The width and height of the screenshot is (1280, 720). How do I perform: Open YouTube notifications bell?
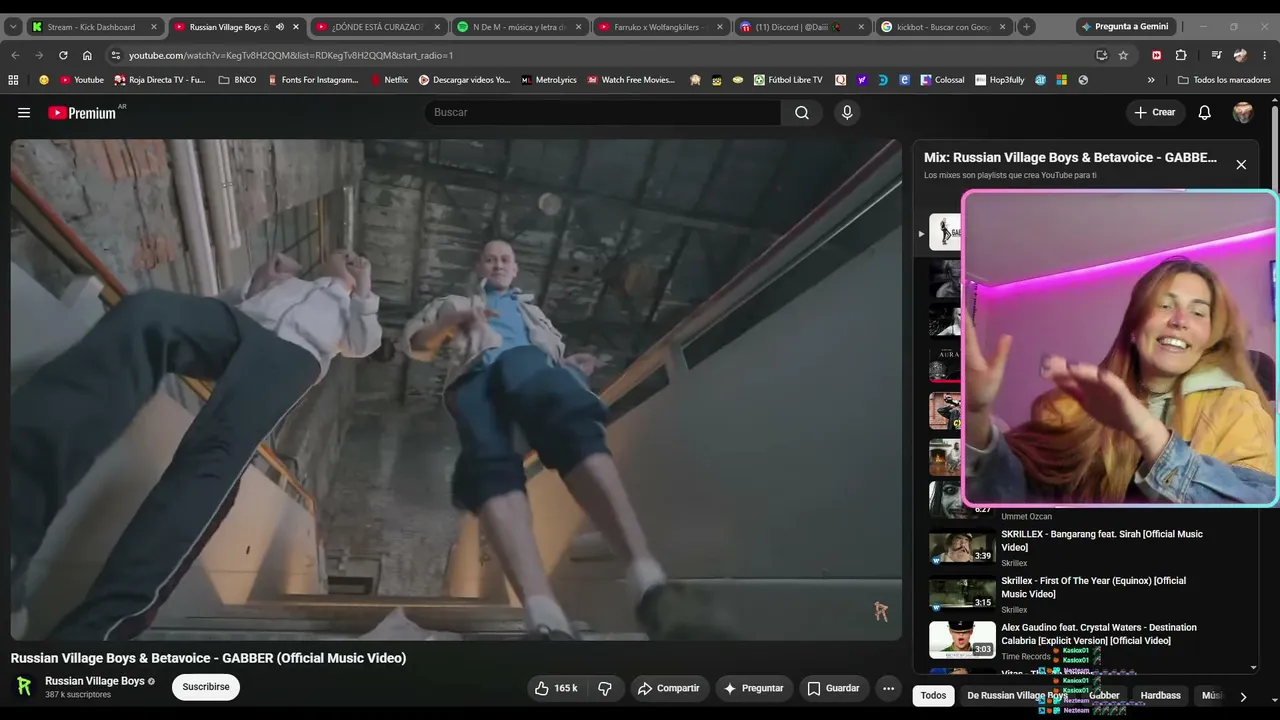point(1205,113)
